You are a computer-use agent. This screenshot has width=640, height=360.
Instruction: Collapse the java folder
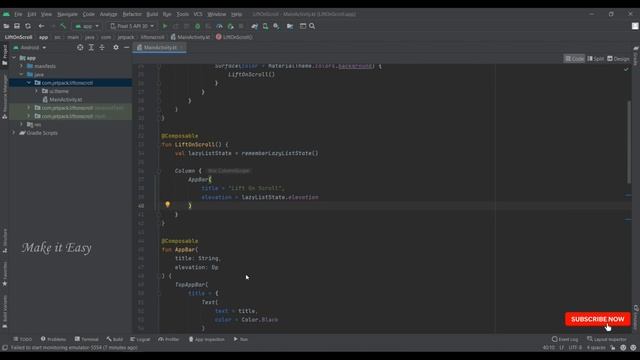22,74
